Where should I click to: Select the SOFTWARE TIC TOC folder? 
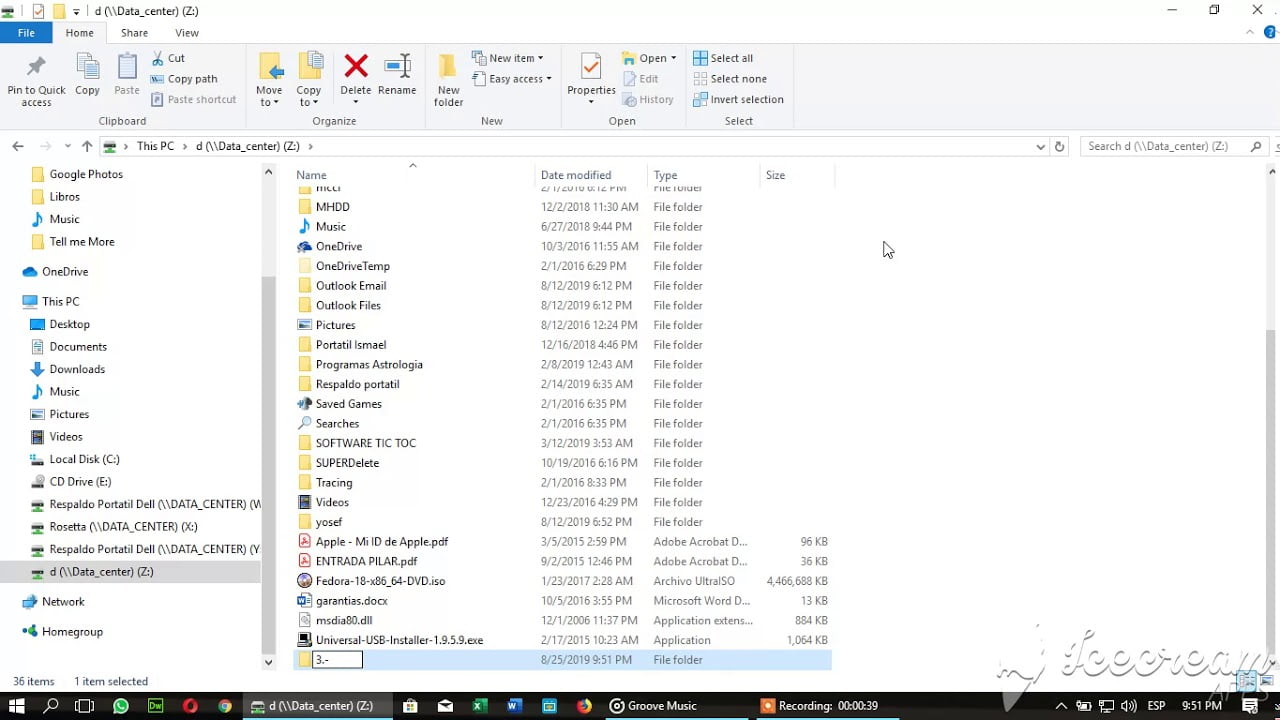tap(365, 443)
